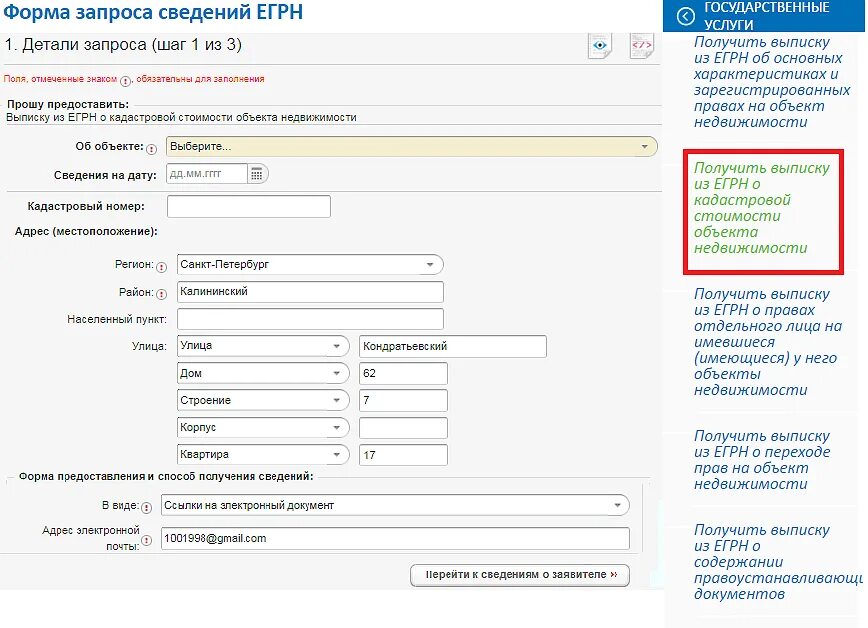Click the empty Населенный пункт field
This screenshot has height=628, width=868.
coord(310,319)
